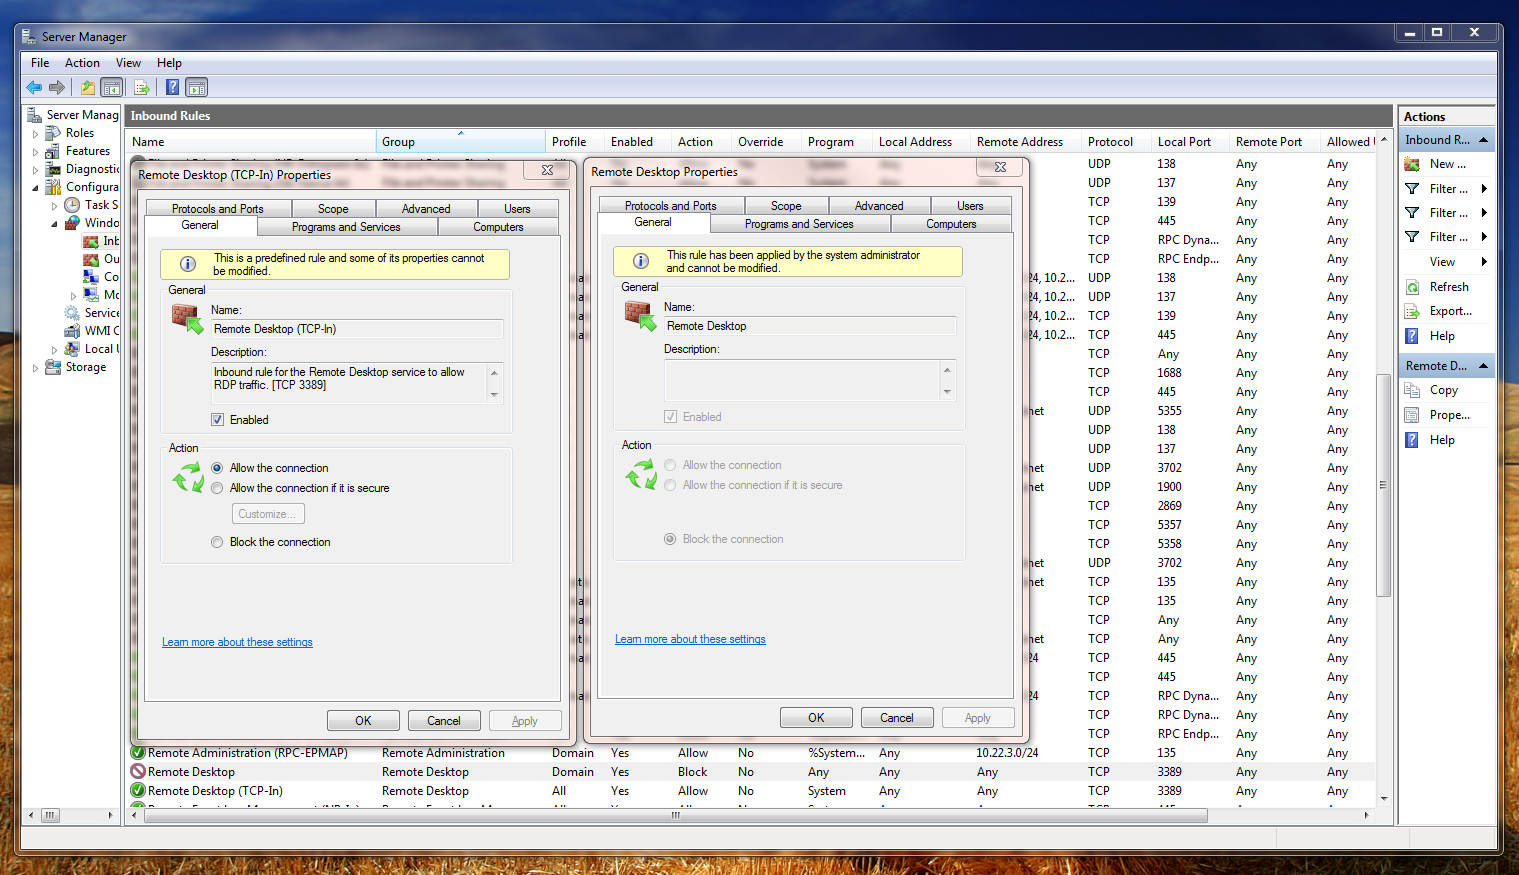Click the Properties icon in the Actions pane

coord(1413,414)
